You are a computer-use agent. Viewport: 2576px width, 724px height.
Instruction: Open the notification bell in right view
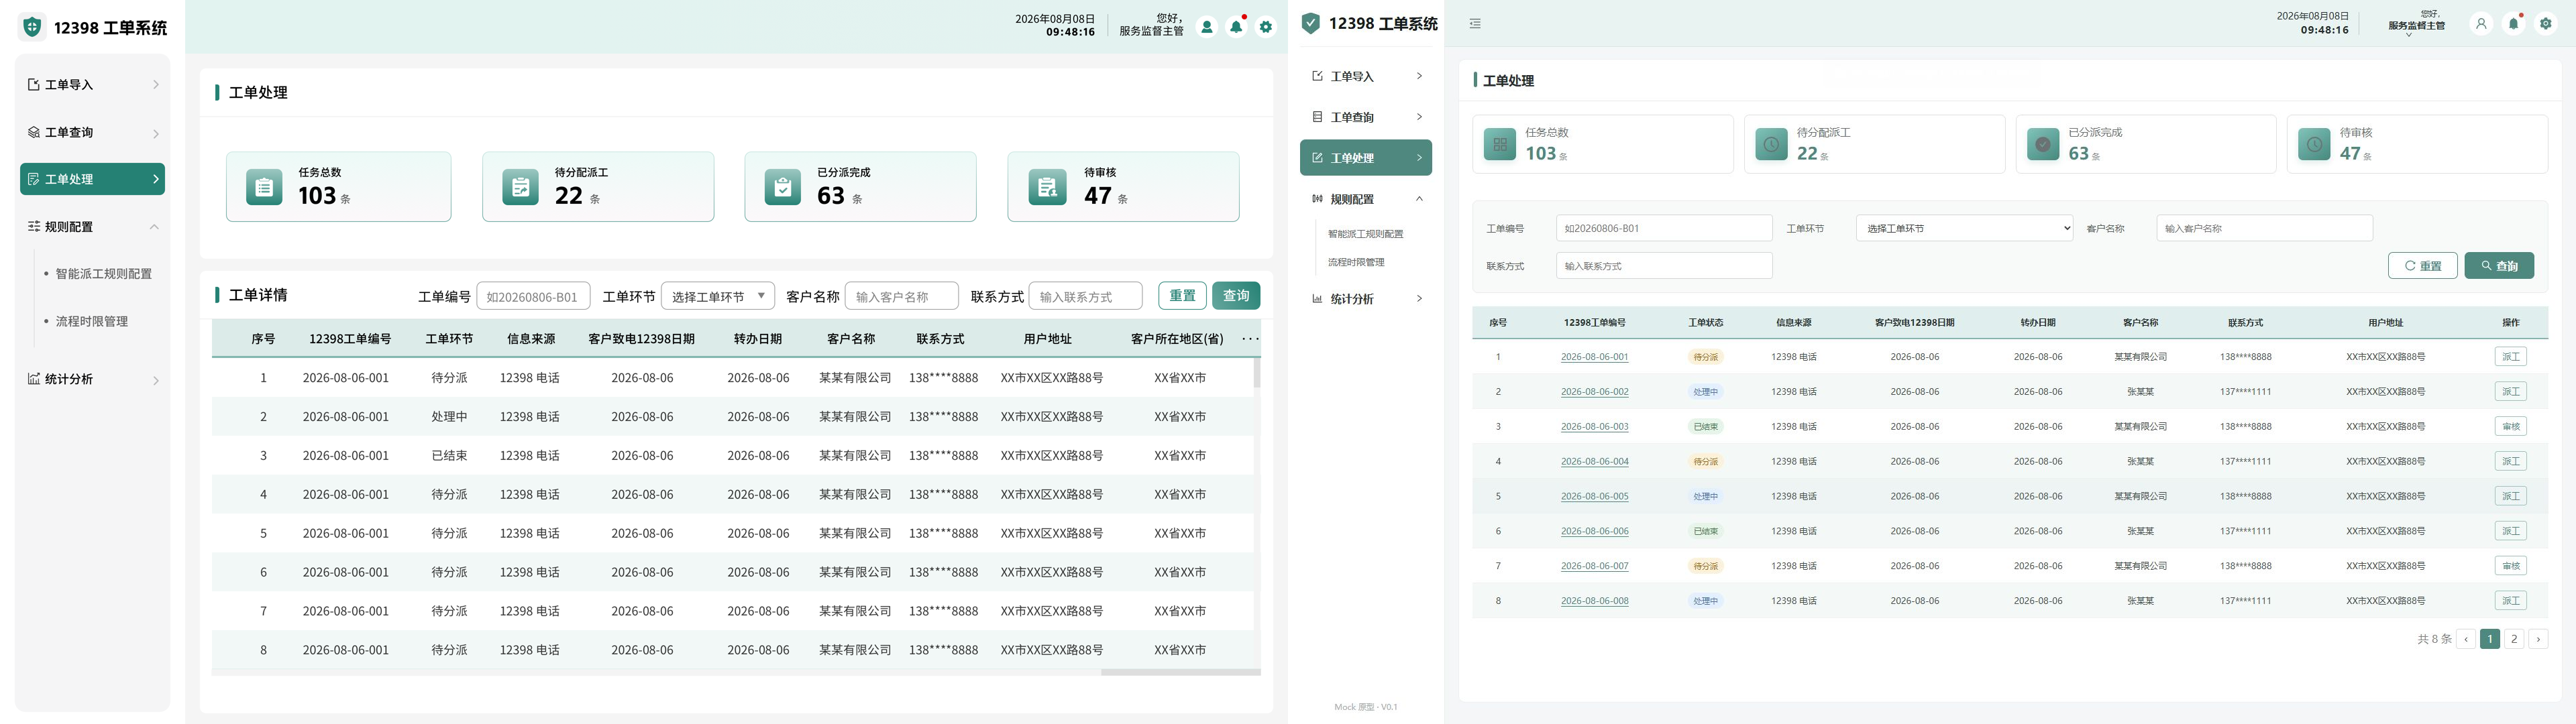(2514, 24)
